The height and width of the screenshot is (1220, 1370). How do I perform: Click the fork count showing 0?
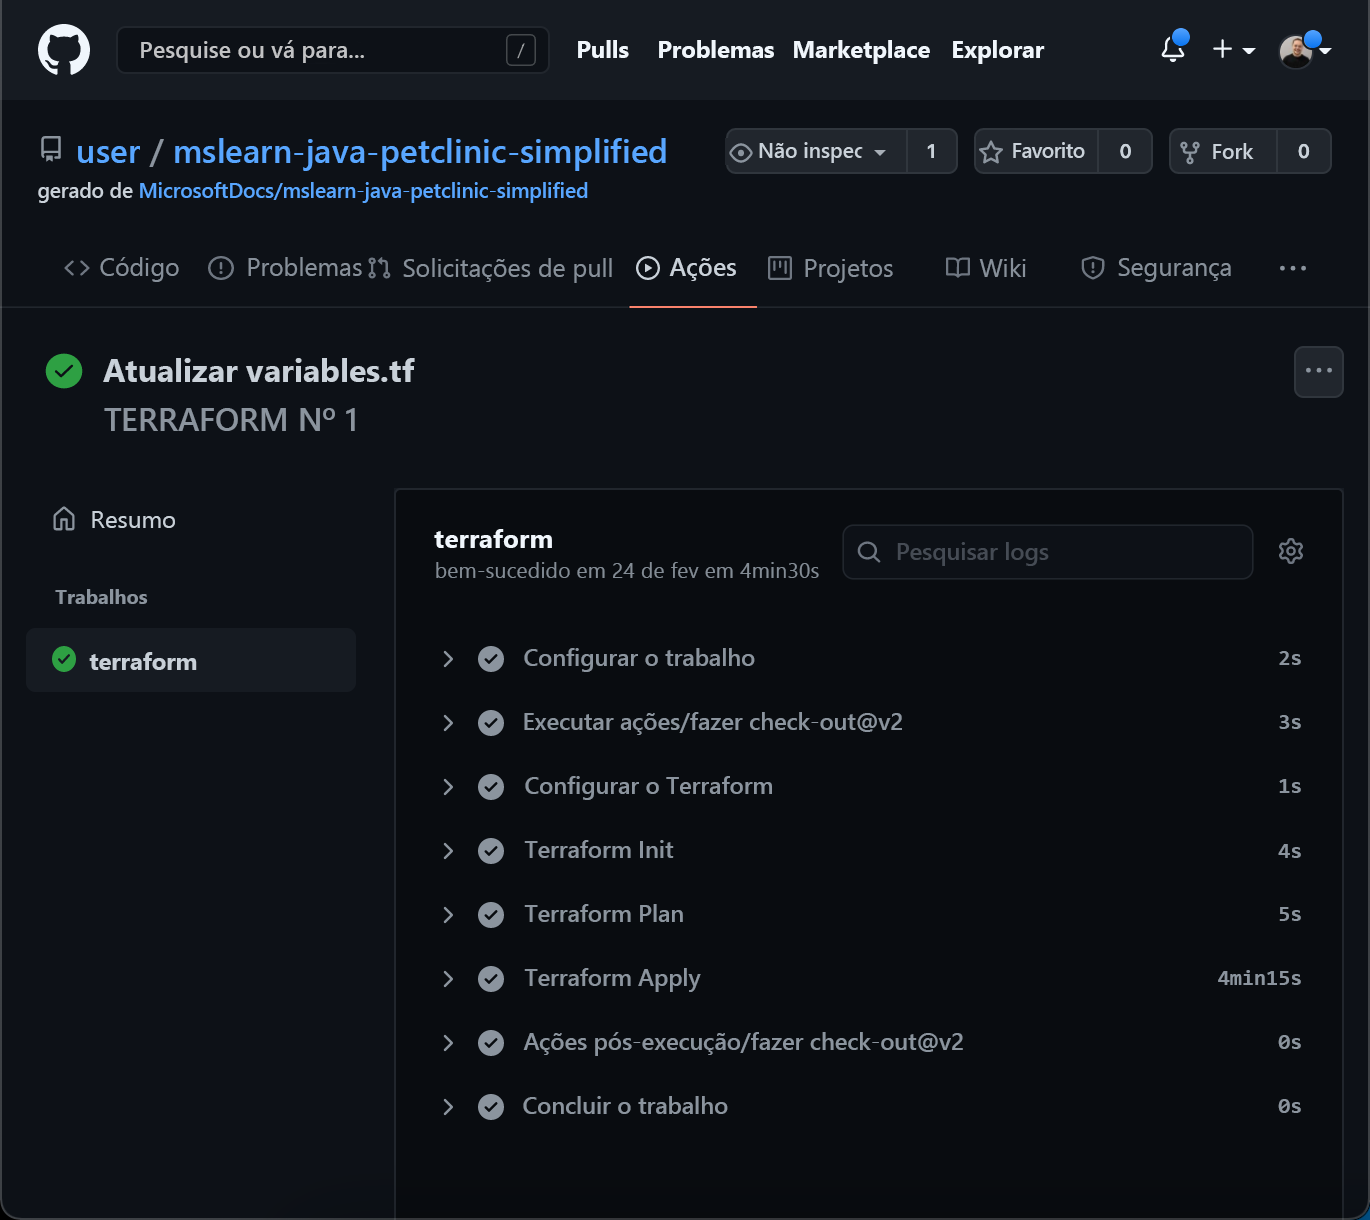(x=1304, y=151)
